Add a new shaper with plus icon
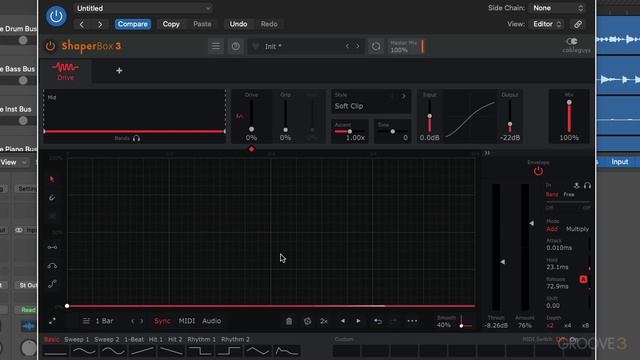This screenshot has height=360, width=640. tap(119, 71)
